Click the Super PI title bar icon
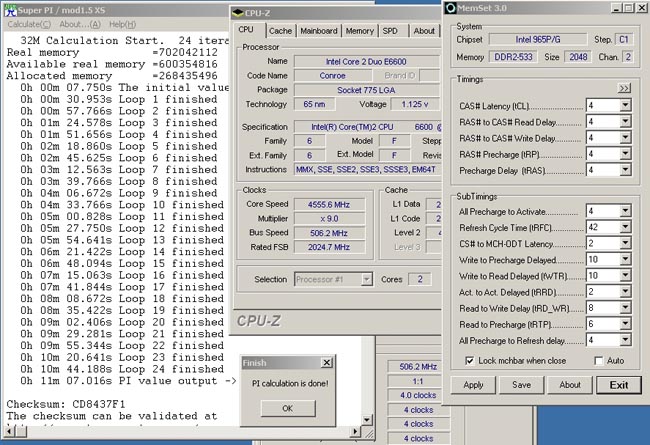Viewport: 650px width, 445px height. click(10, 10)
